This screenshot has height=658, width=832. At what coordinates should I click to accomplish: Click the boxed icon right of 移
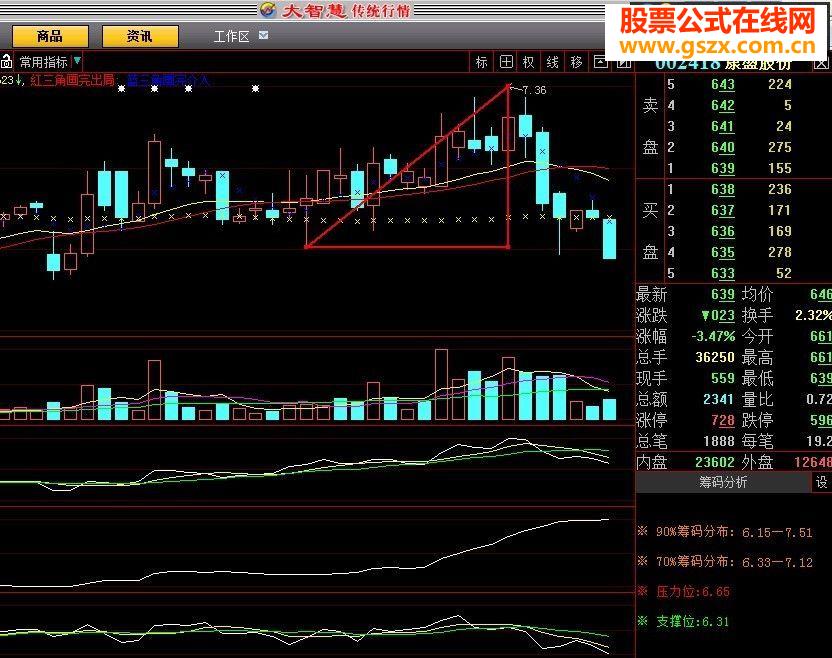point(600,62)
